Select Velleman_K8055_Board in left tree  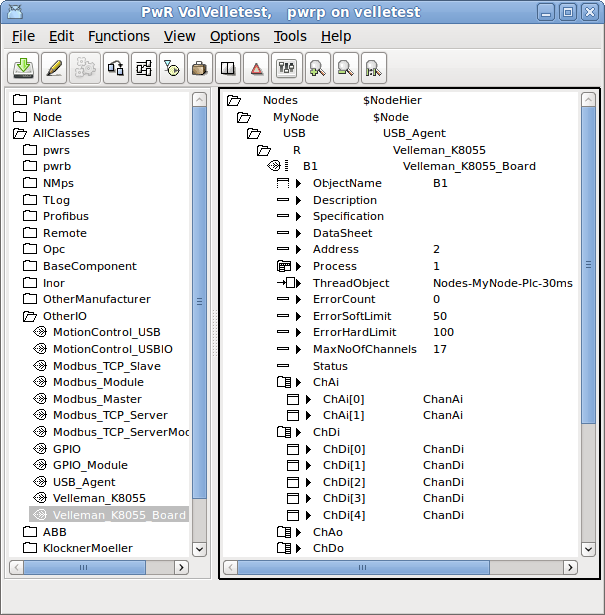click(109, 515)
